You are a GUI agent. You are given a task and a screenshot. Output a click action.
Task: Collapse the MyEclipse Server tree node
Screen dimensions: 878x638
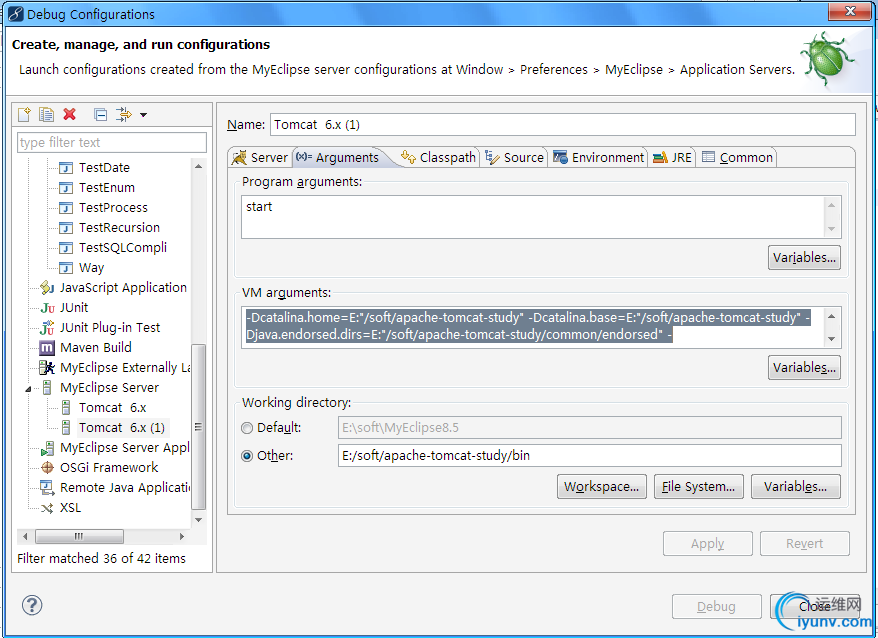29,389
